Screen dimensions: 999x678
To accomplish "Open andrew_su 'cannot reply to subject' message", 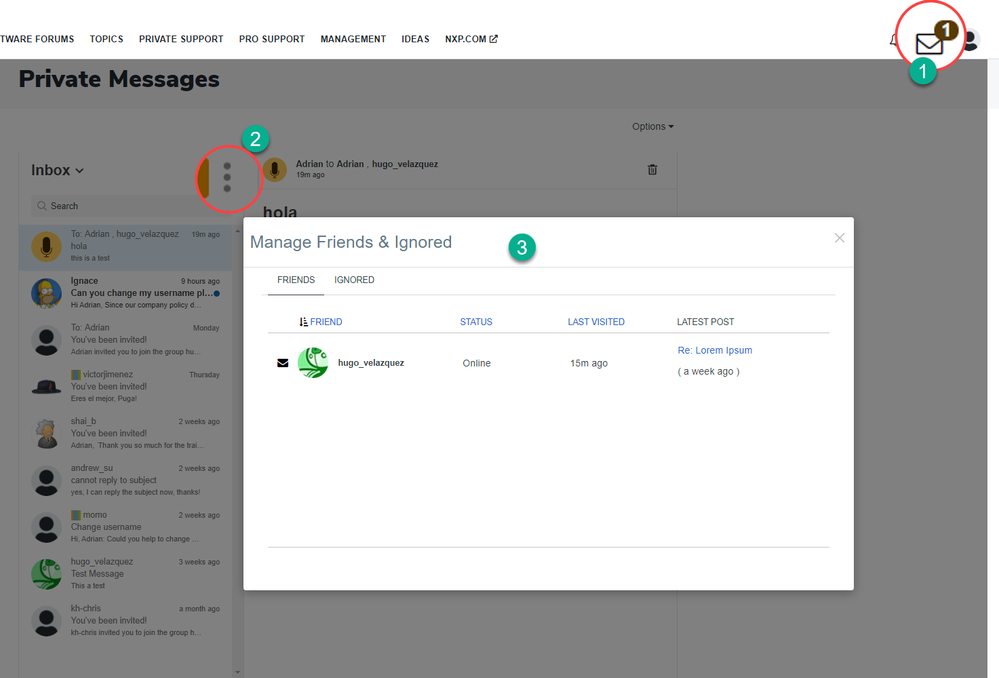I will pos(126,480).
